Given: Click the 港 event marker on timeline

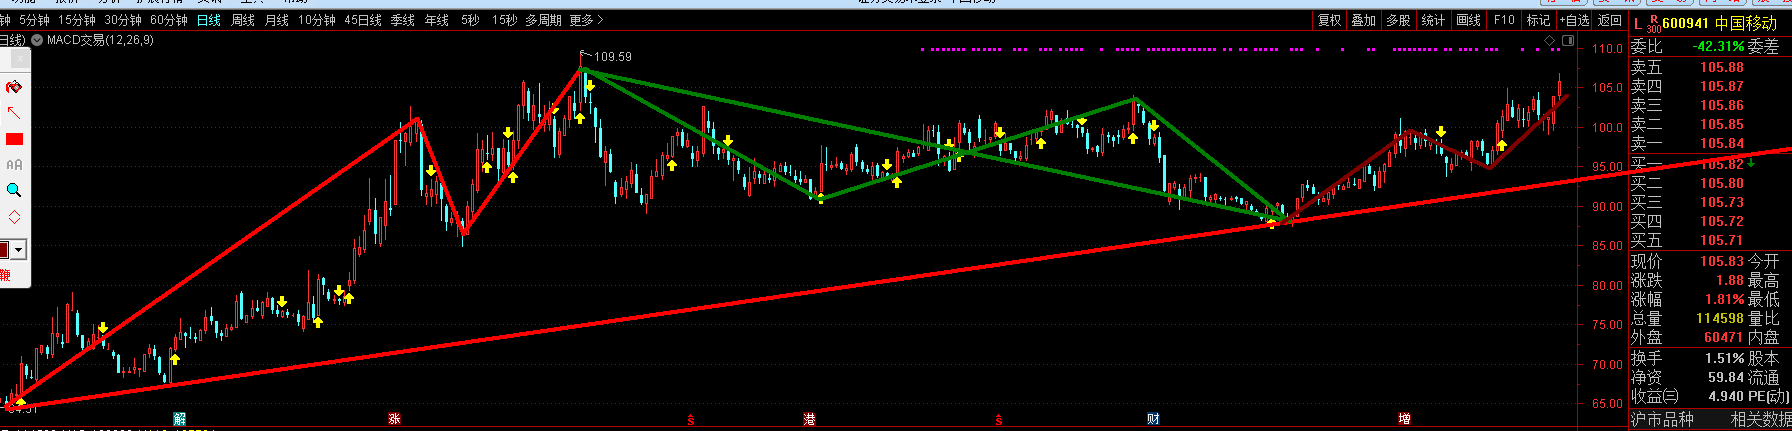Looking at the screenshot, I should point(809,419).
